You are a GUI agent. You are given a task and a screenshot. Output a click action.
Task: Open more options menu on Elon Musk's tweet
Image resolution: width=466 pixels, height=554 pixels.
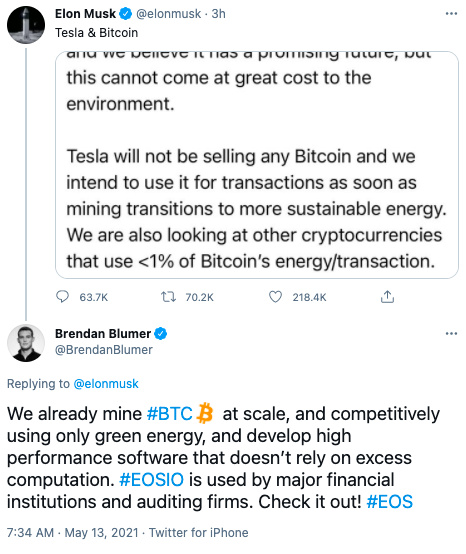click(451, 14)
